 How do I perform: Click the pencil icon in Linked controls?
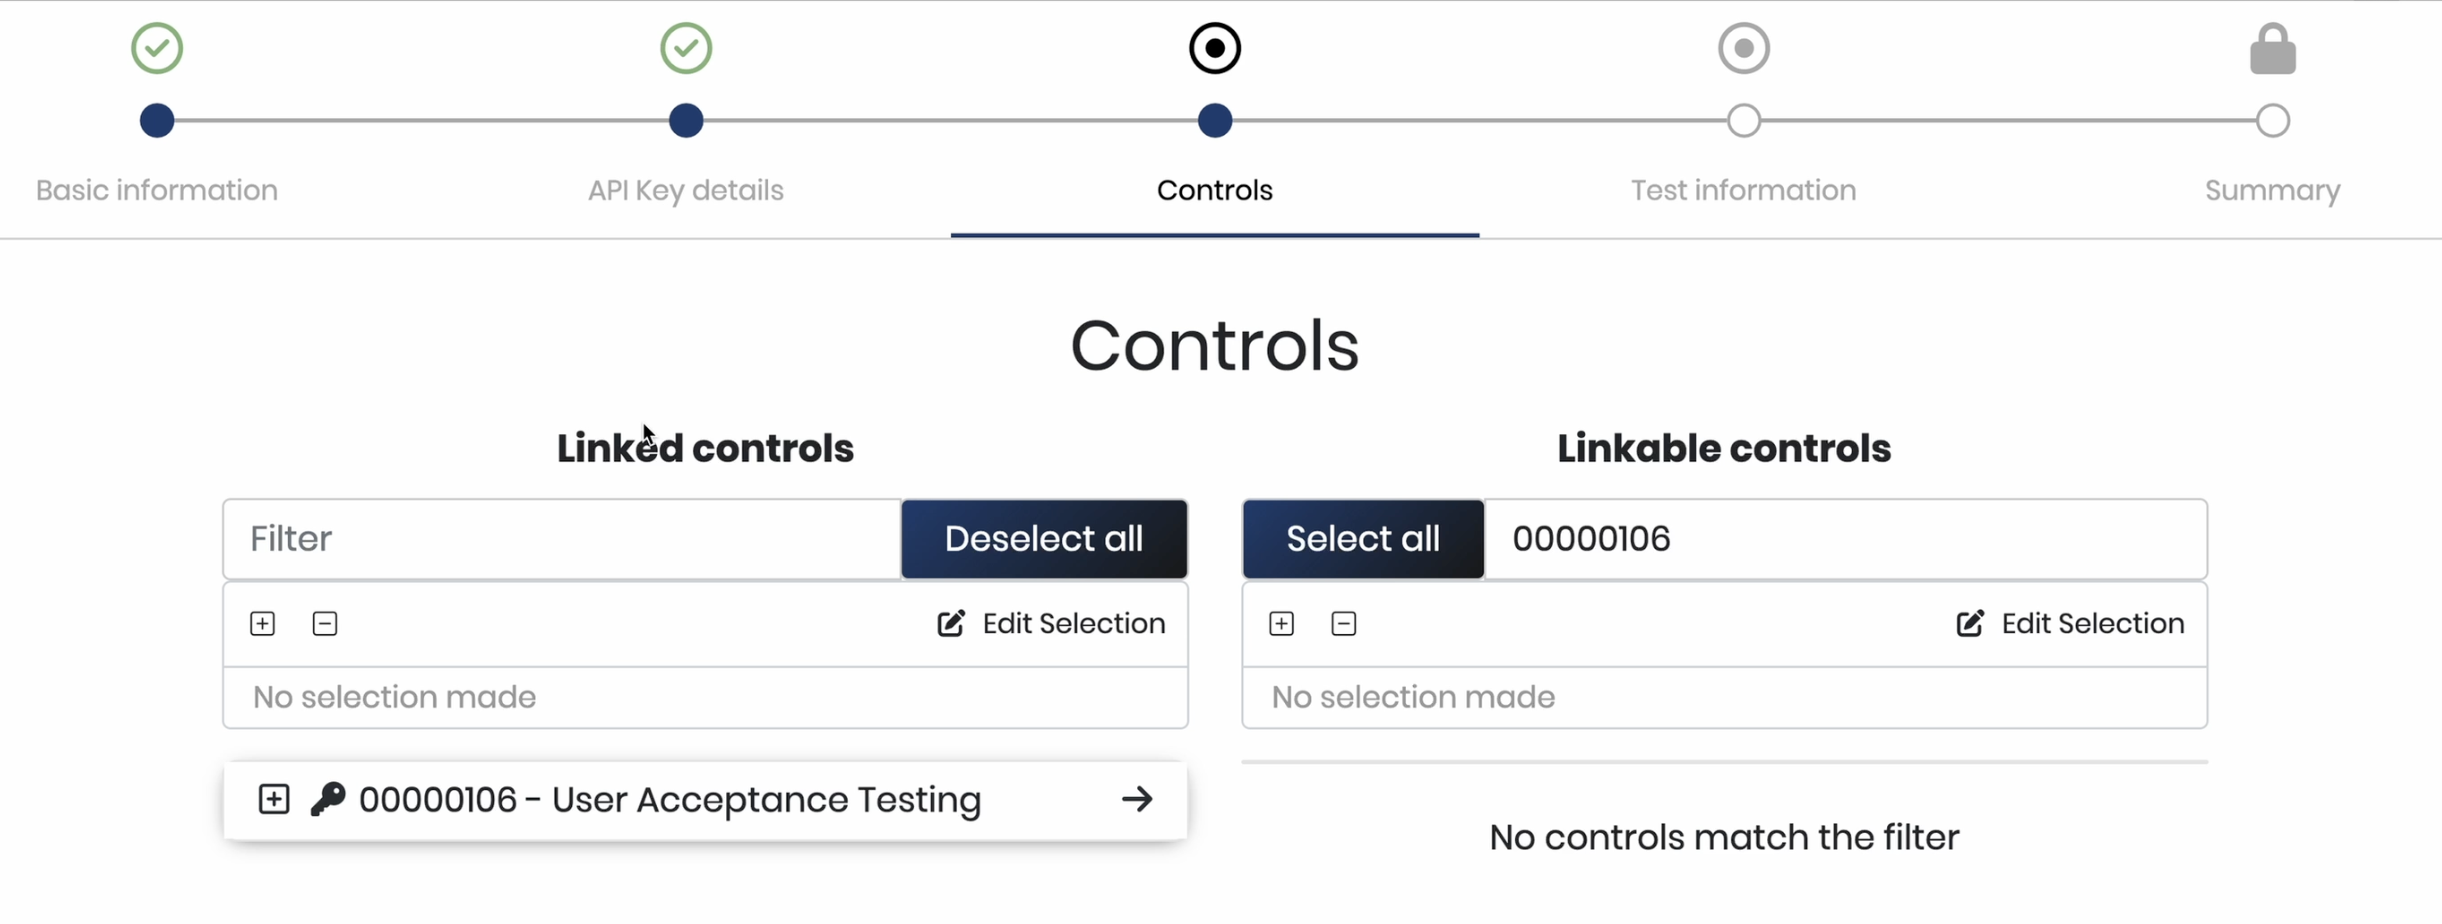click(951, 624)
